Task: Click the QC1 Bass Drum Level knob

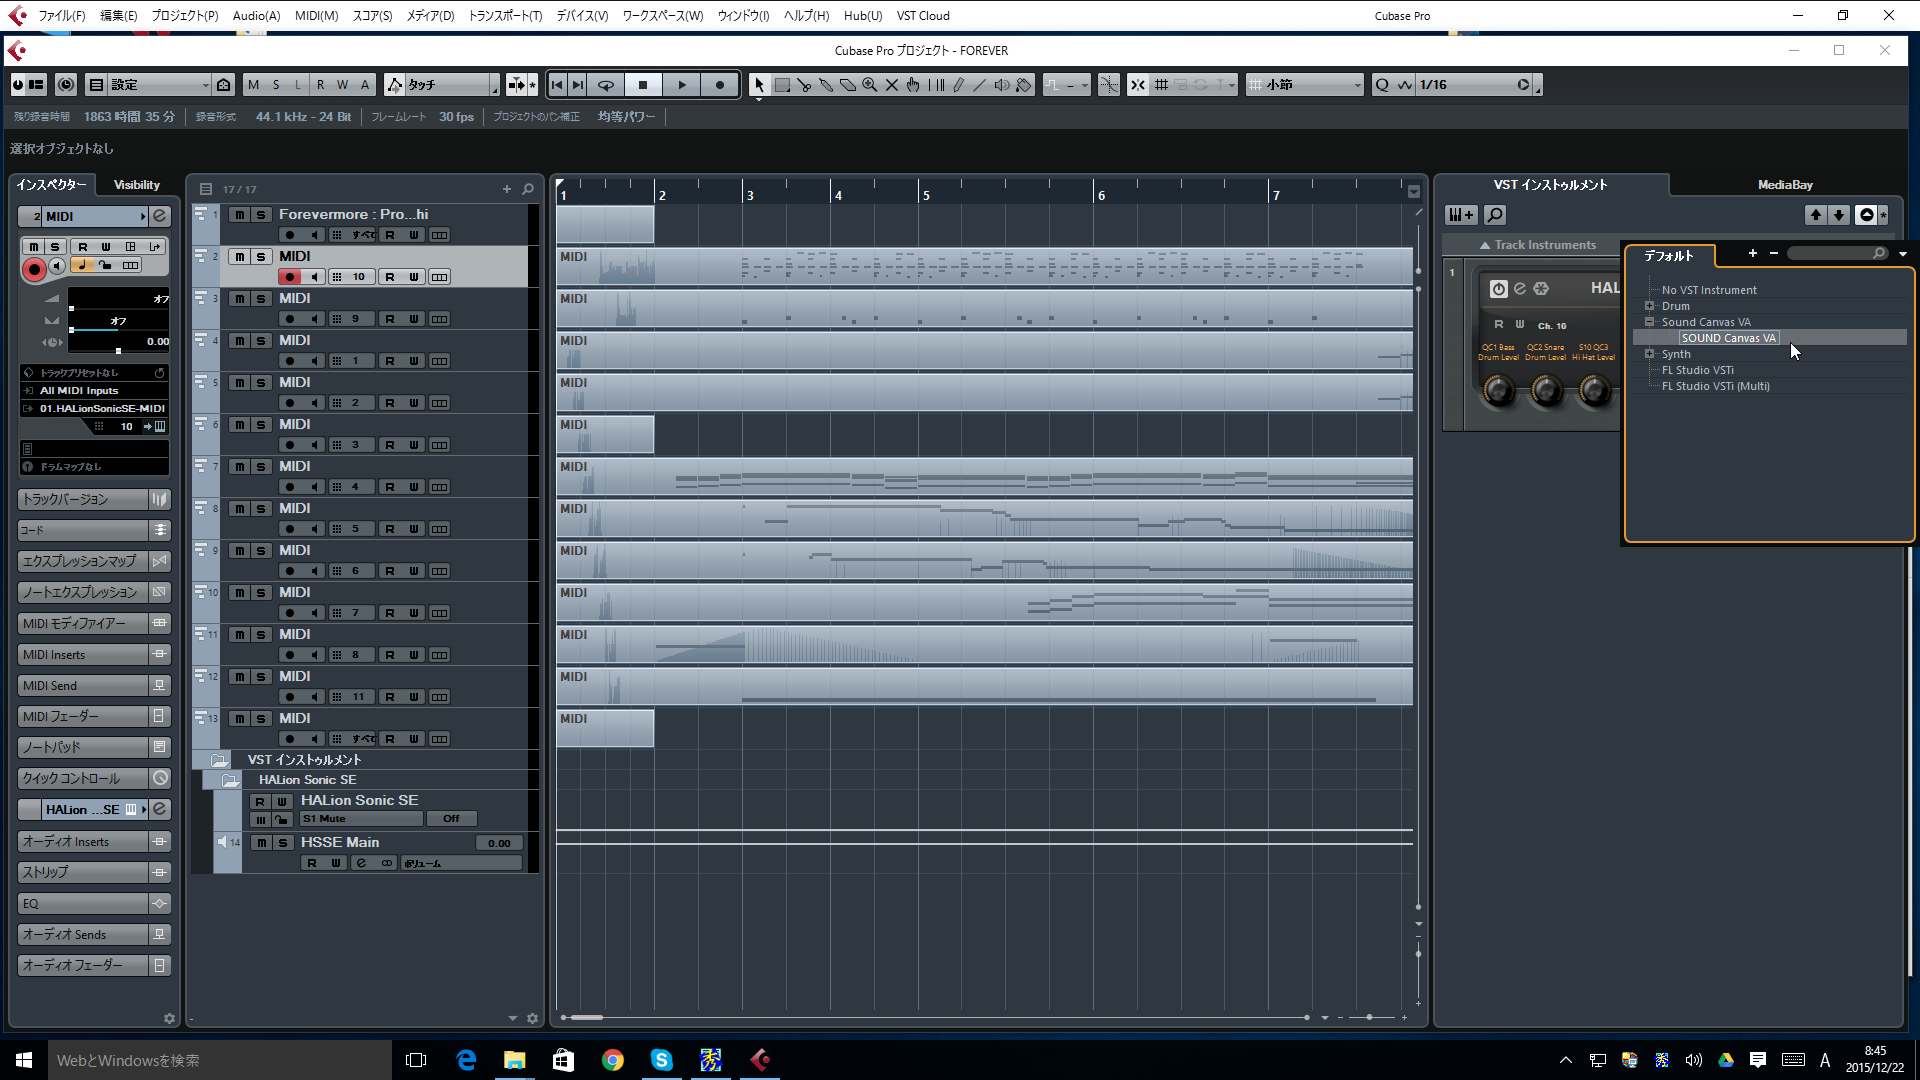Action: (1498, 391)
